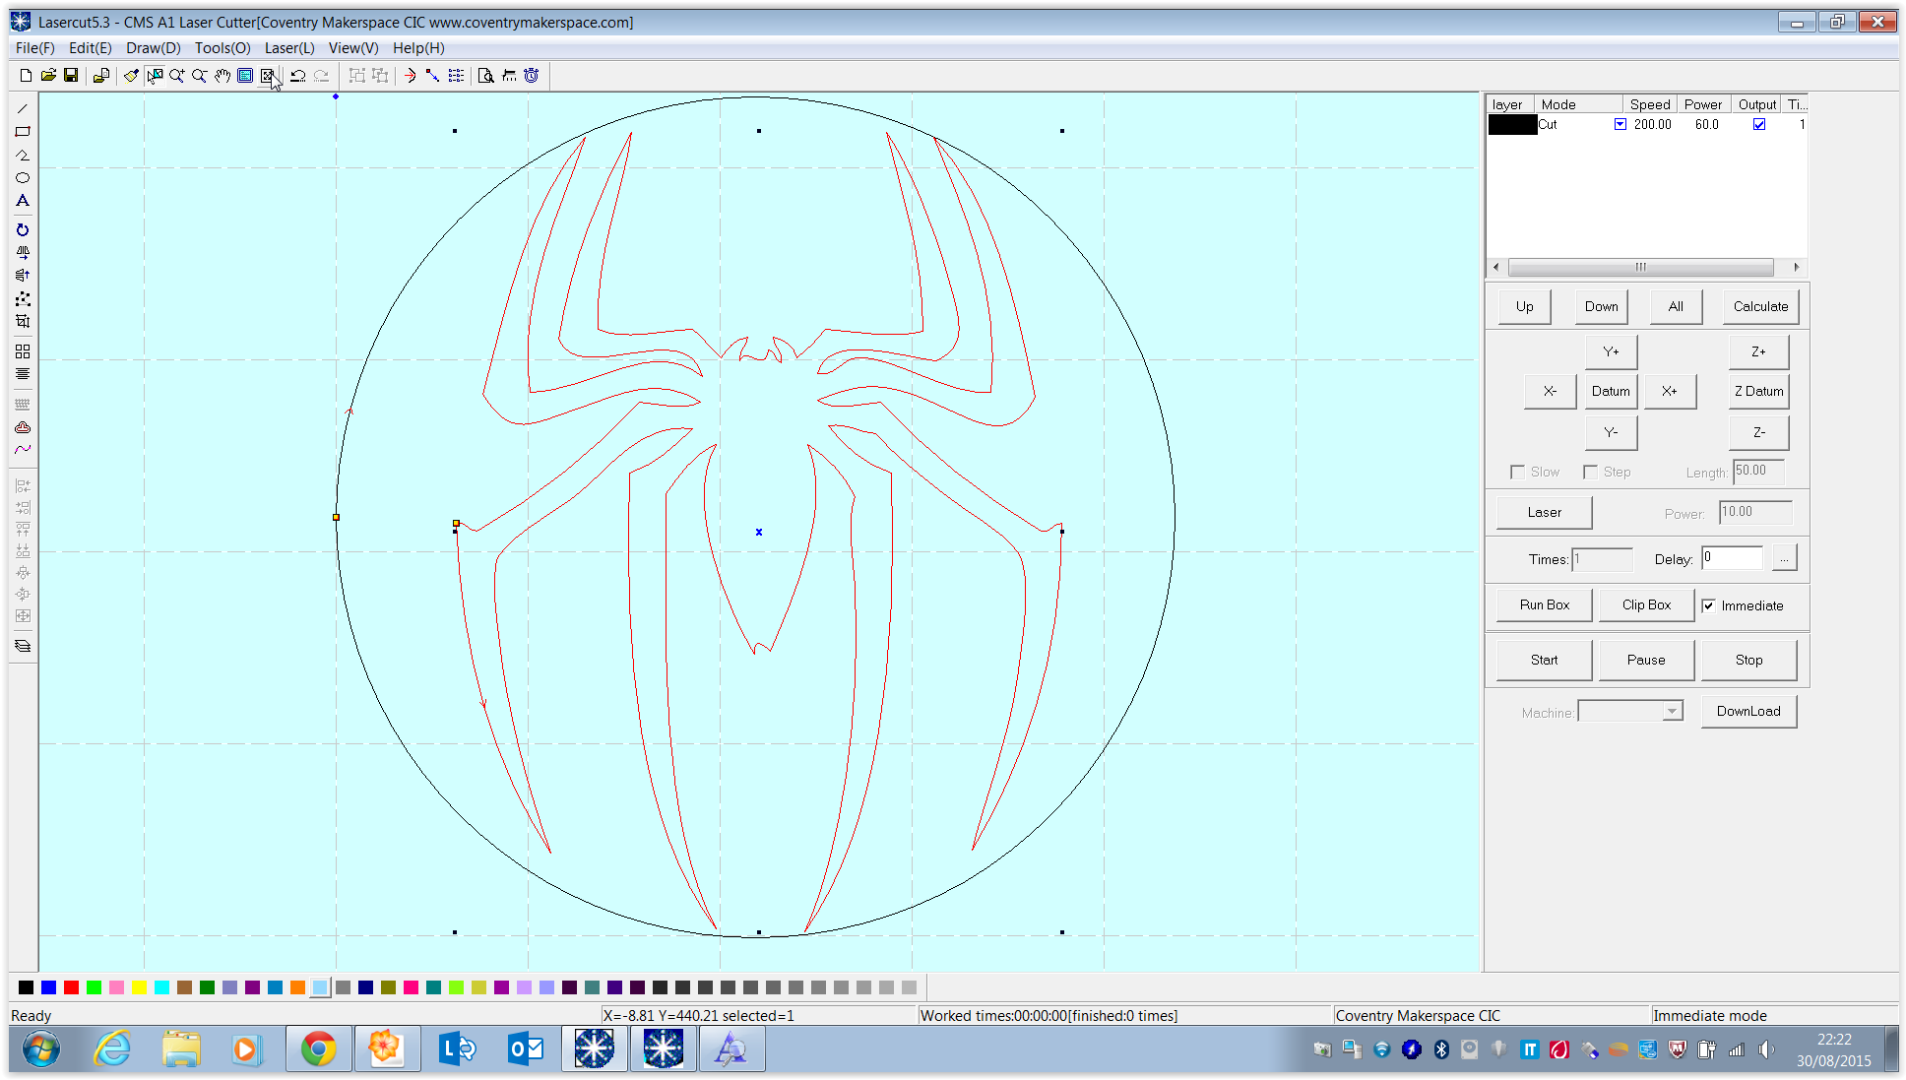Select the zoom in magnifier
1906x1080 pixels.
[177, 76]
